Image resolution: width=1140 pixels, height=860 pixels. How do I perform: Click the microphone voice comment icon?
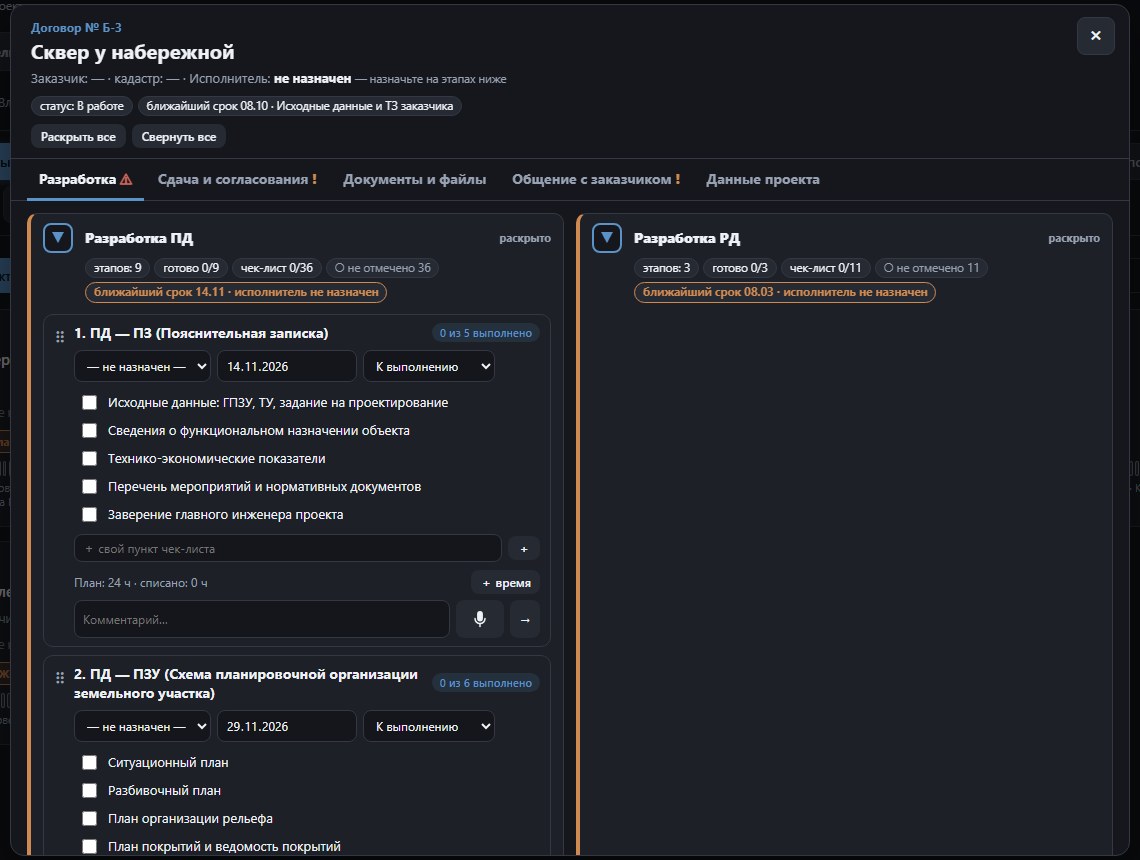tap(480, 619)
